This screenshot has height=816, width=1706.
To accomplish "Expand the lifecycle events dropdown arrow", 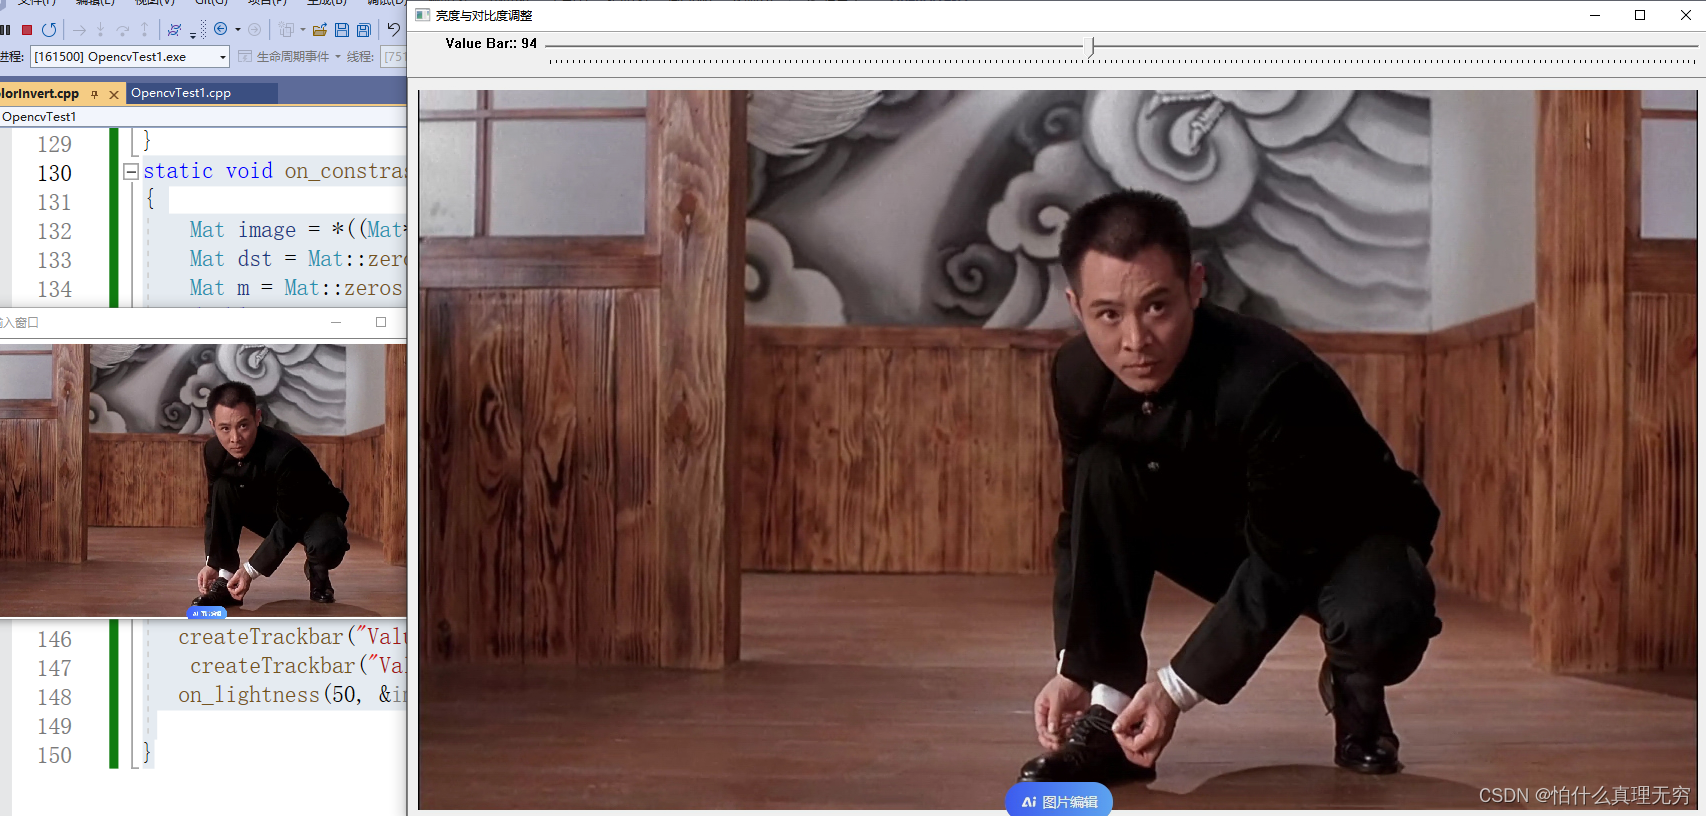I will (x=338, y=57).
